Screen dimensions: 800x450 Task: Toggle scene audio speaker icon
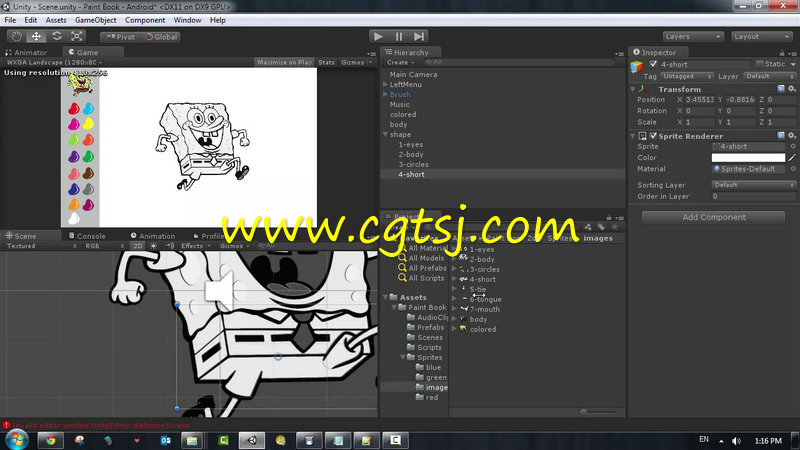pos(170,246)
